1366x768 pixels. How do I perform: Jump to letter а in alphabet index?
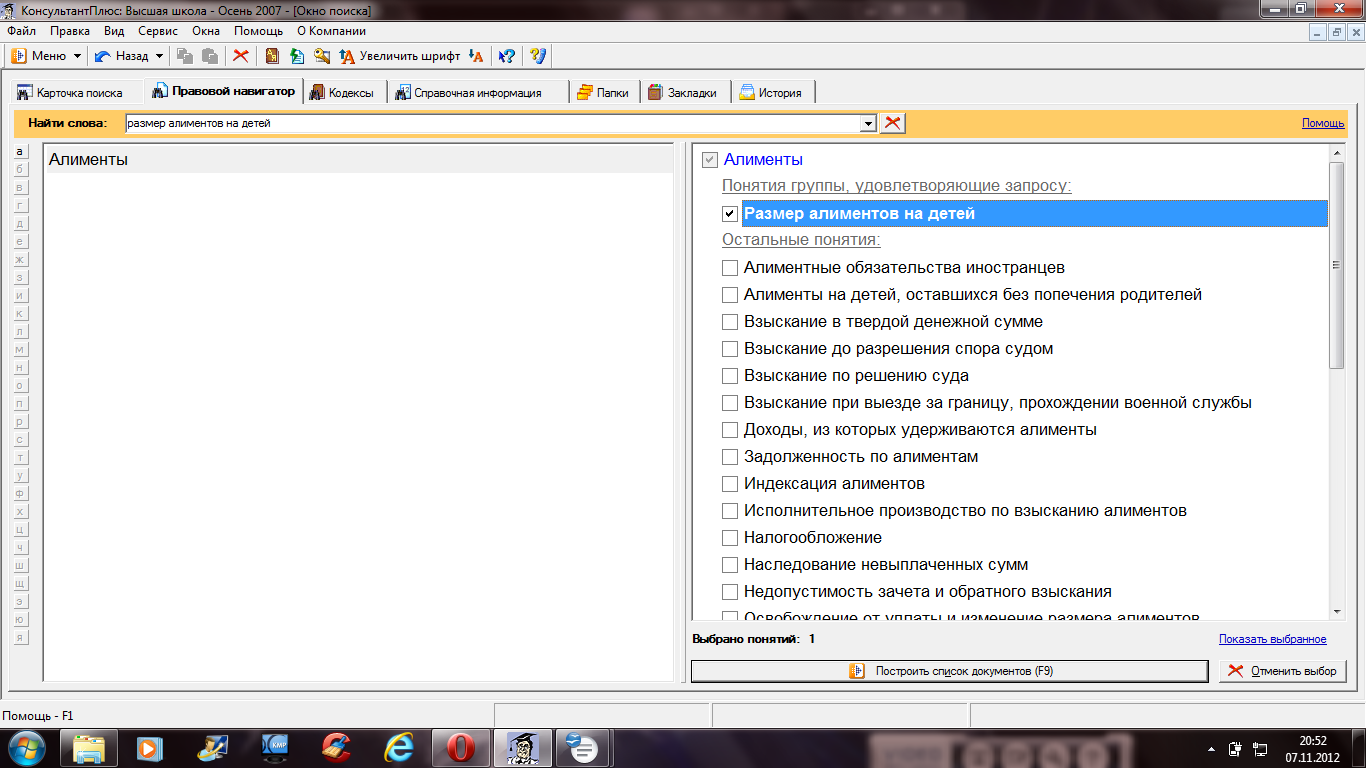[x=20, y=152]
